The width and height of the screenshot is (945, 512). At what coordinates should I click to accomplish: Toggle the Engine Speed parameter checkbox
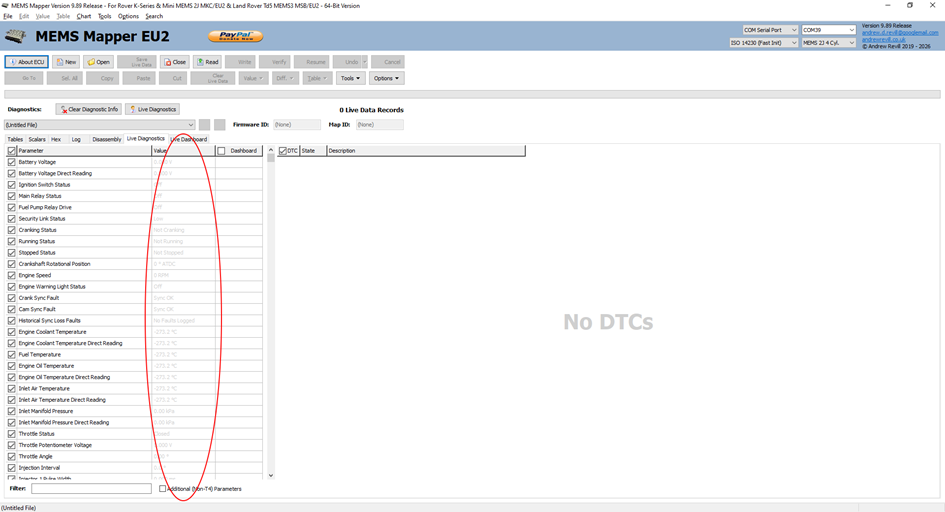(12, 275)
